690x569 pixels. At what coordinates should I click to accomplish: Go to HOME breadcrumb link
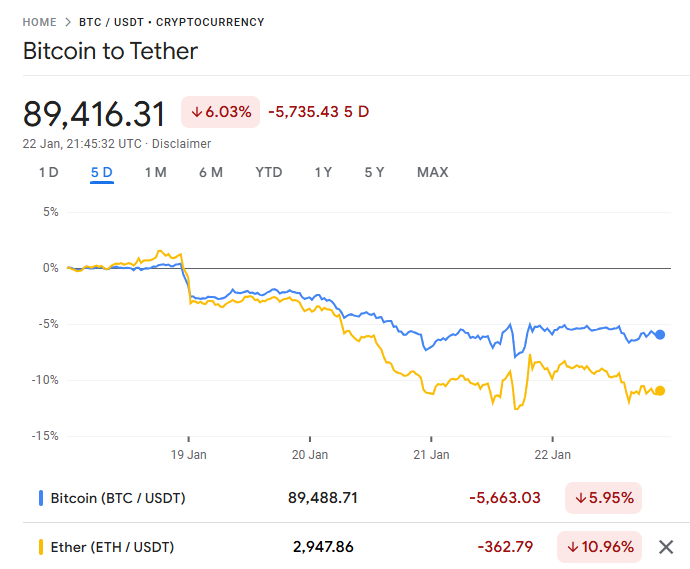[x=40, y=22]
